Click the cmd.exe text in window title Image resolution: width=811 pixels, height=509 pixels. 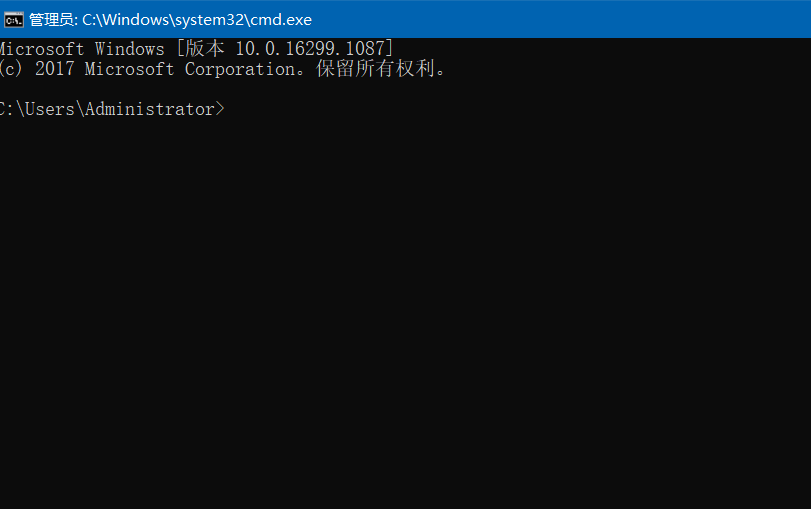click(282, 19)
